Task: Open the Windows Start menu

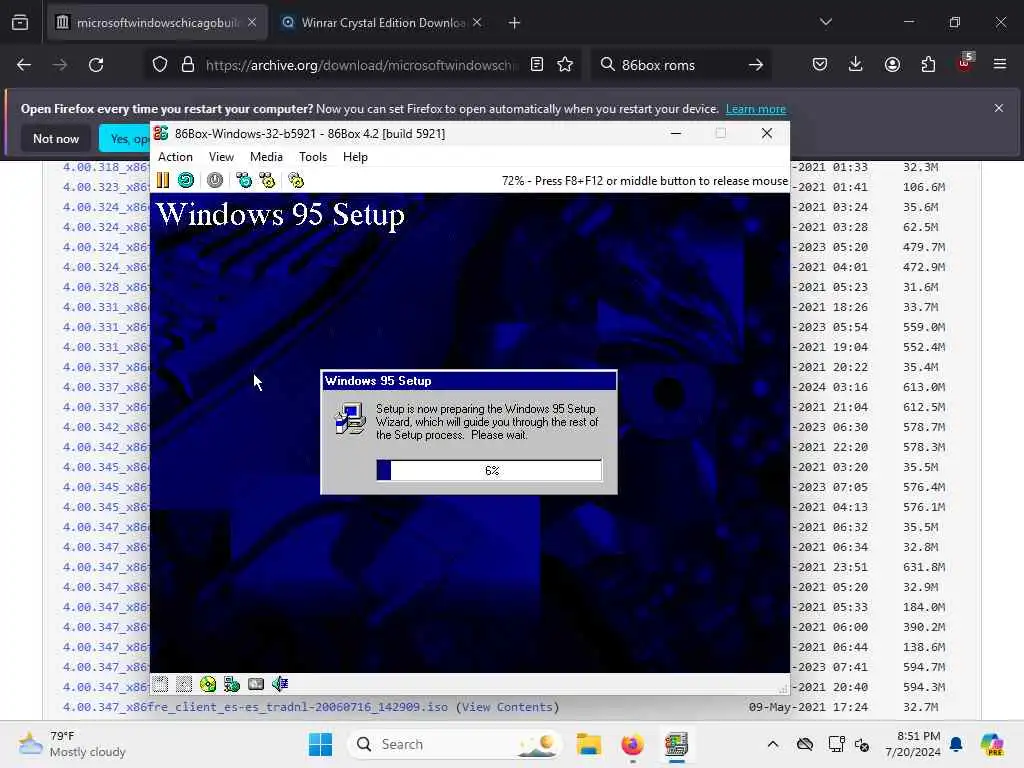Action: [x=320, y=744]
